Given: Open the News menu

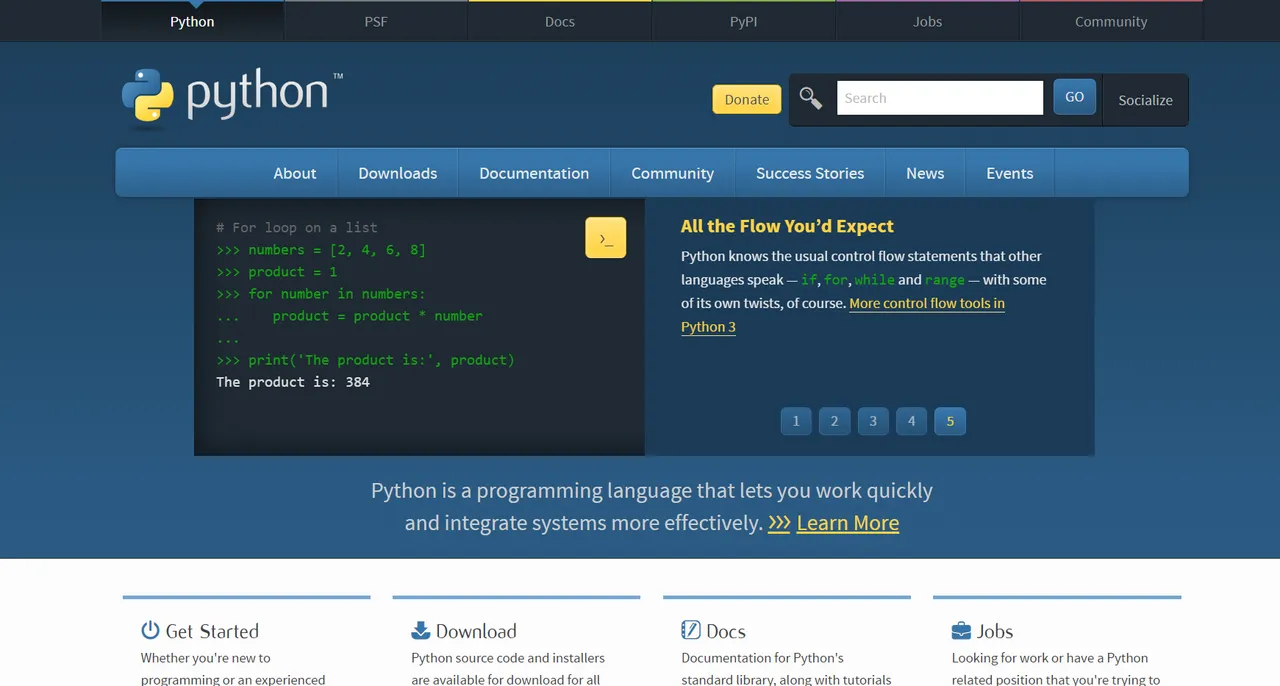Looking at the screenshot, I should (x=925, y=173).
